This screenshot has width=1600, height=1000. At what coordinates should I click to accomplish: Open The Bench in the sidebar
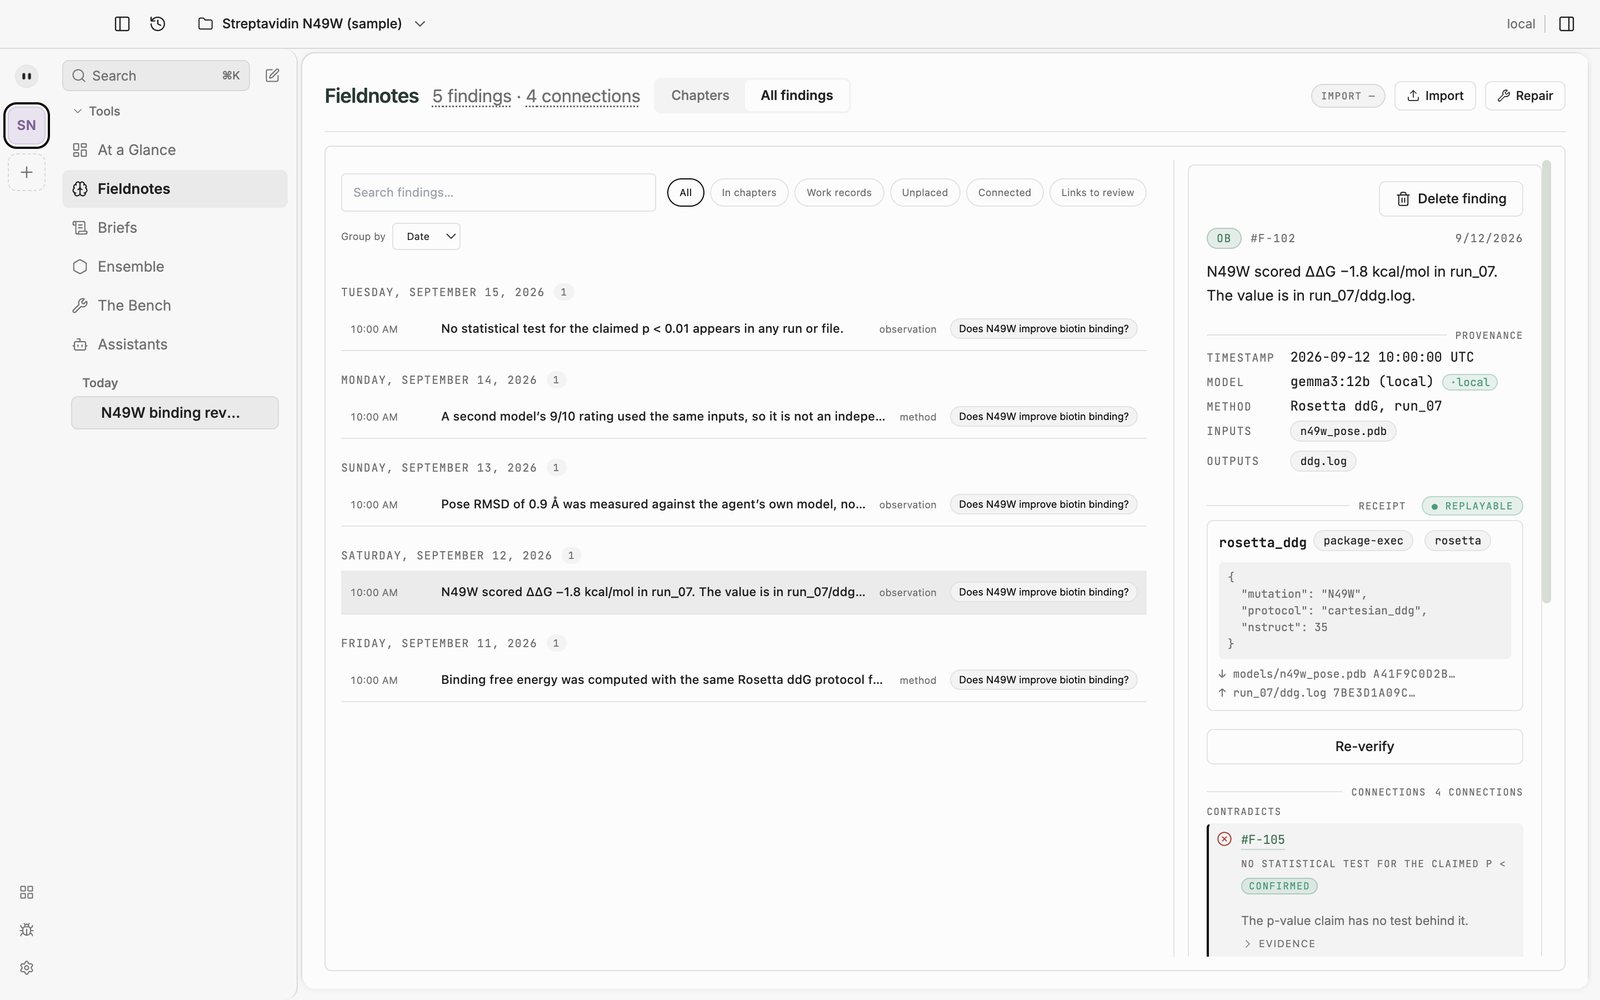(x=175, y=306)
